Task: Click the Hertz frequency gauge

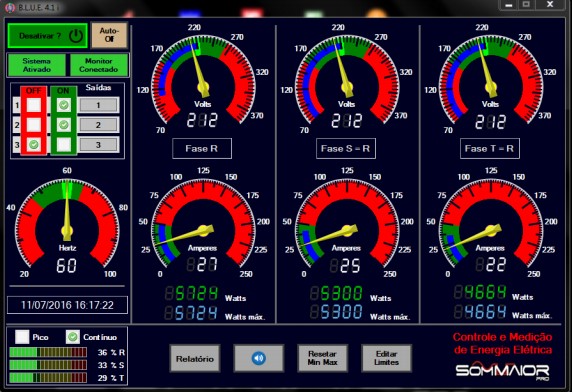Action: [67, 222]
